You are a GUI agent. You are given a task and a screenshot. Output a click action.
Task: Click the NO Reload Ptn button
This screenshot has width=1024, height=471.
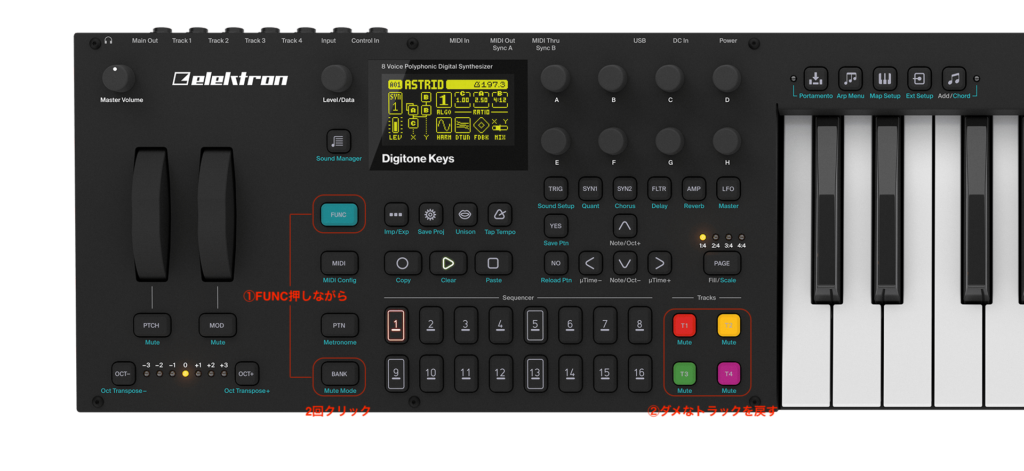[x=556, y=263]
